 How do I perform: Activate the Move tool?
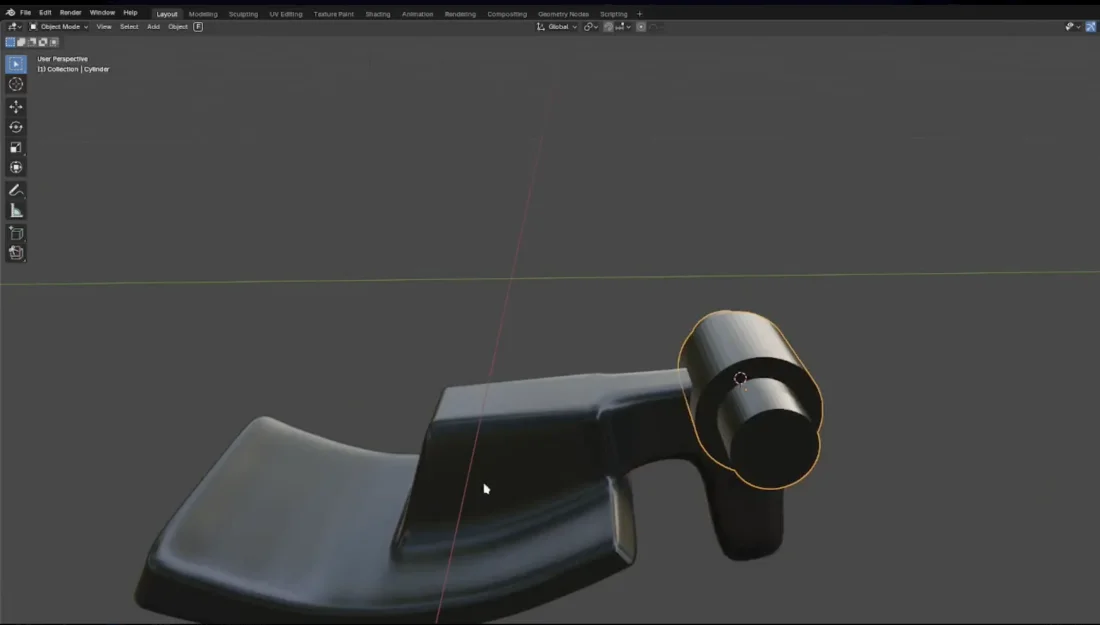(x=16, y=107)
